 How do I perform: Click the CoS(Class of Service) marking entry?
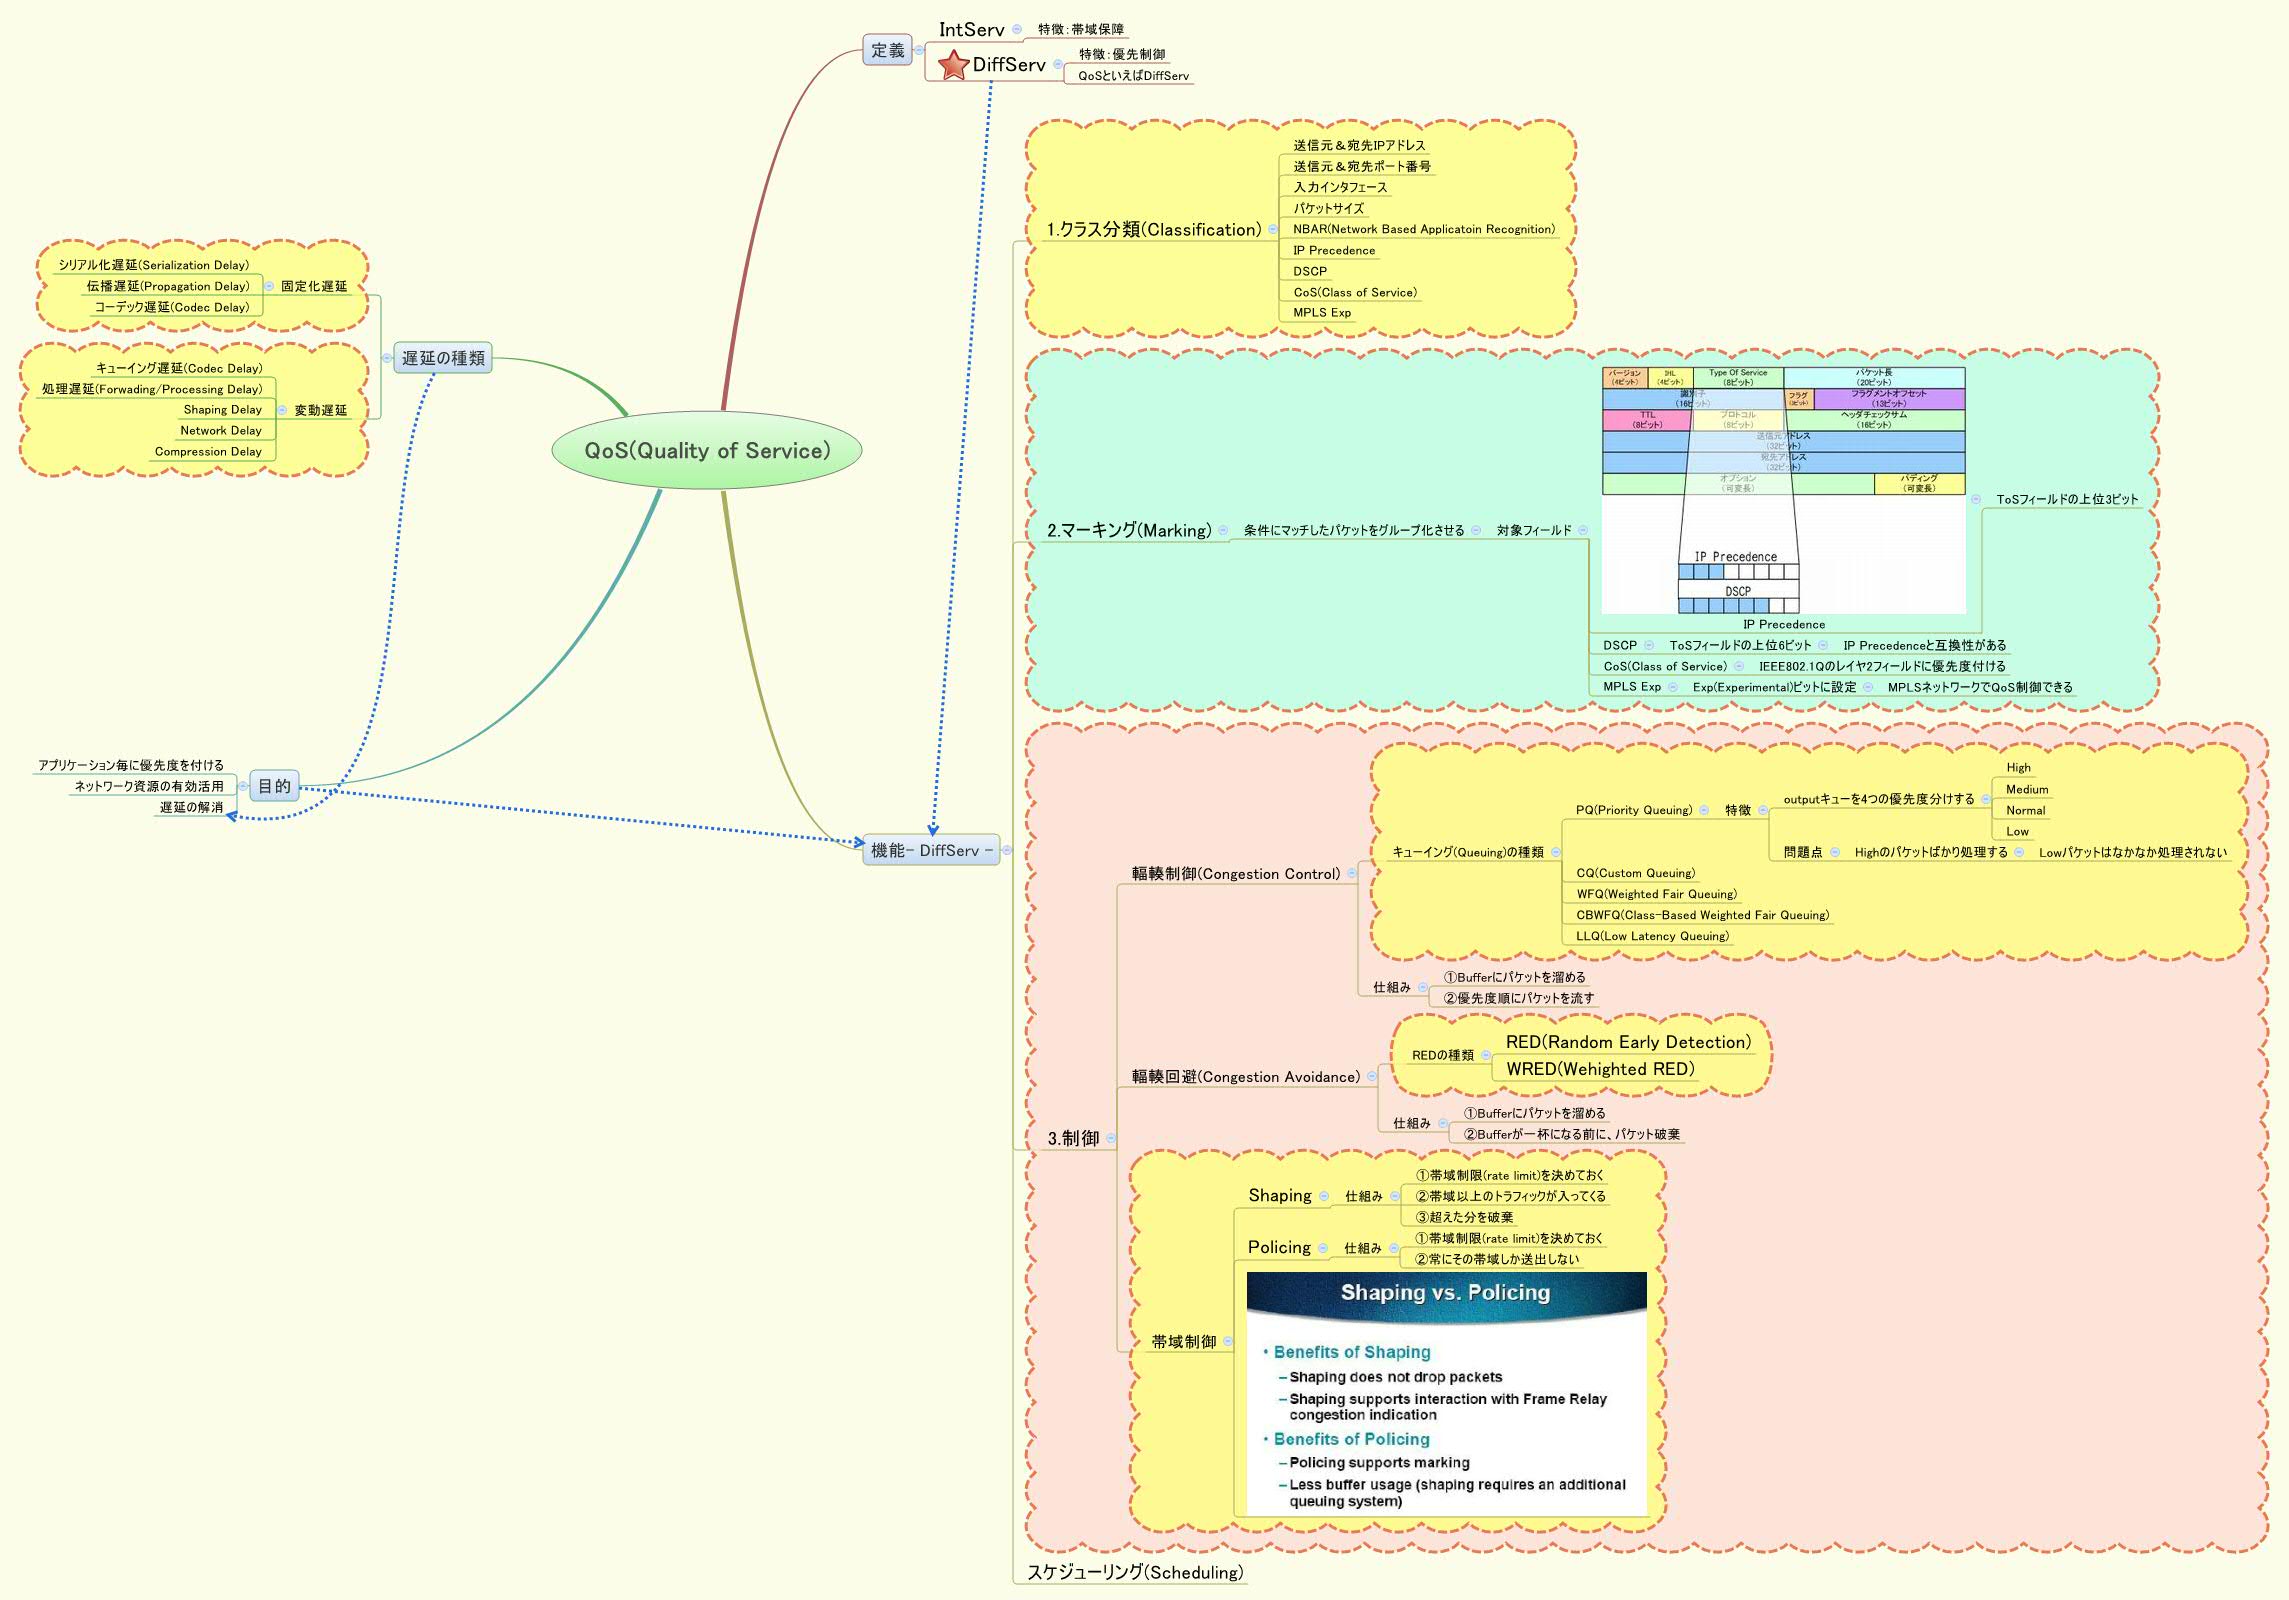1665,666
